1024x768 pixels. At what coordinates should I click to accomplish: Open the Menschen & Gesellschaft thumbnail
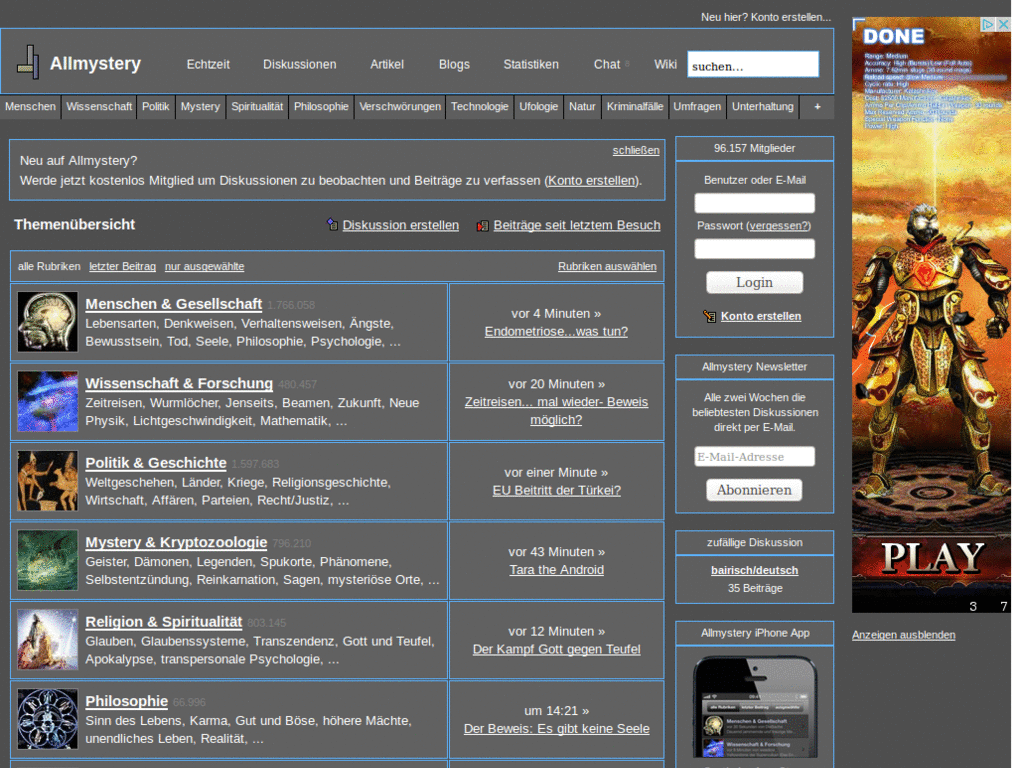click(x=47, y=322)
